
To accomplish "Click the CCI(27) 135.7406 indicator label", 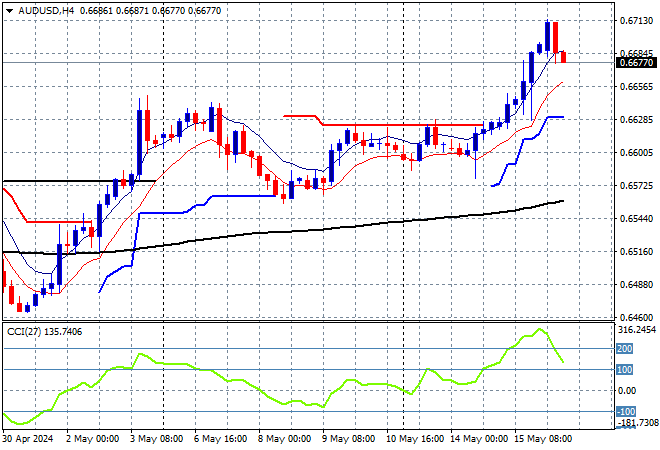I will [45, 332].
